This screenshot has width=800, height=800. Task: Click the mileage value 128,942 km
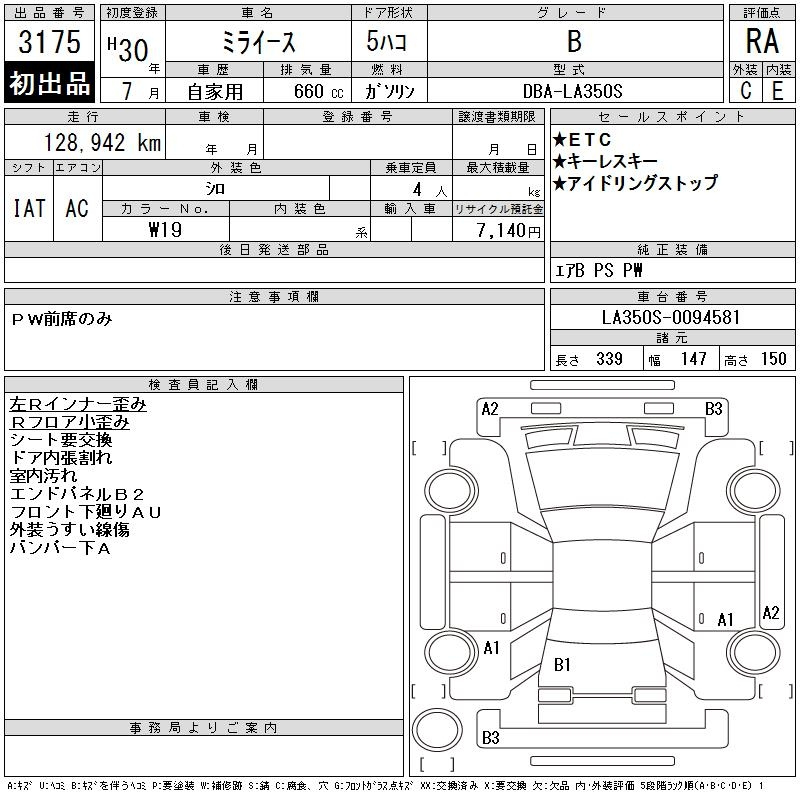[102, 143]
